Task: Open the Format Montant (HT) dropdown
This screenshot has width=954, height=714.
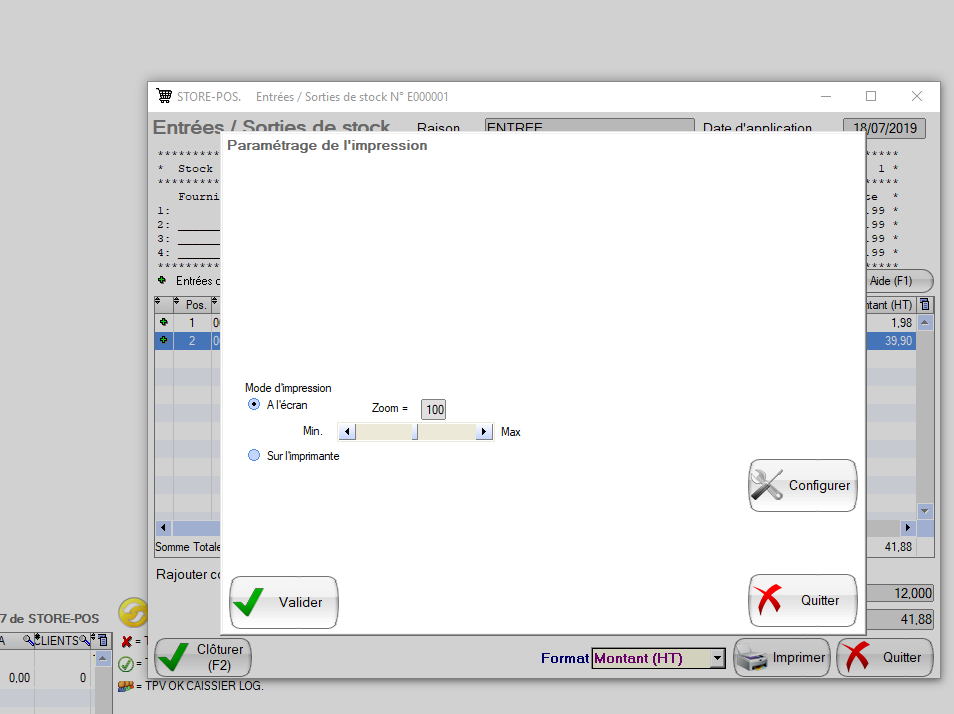Action: (x=717, y=658)
